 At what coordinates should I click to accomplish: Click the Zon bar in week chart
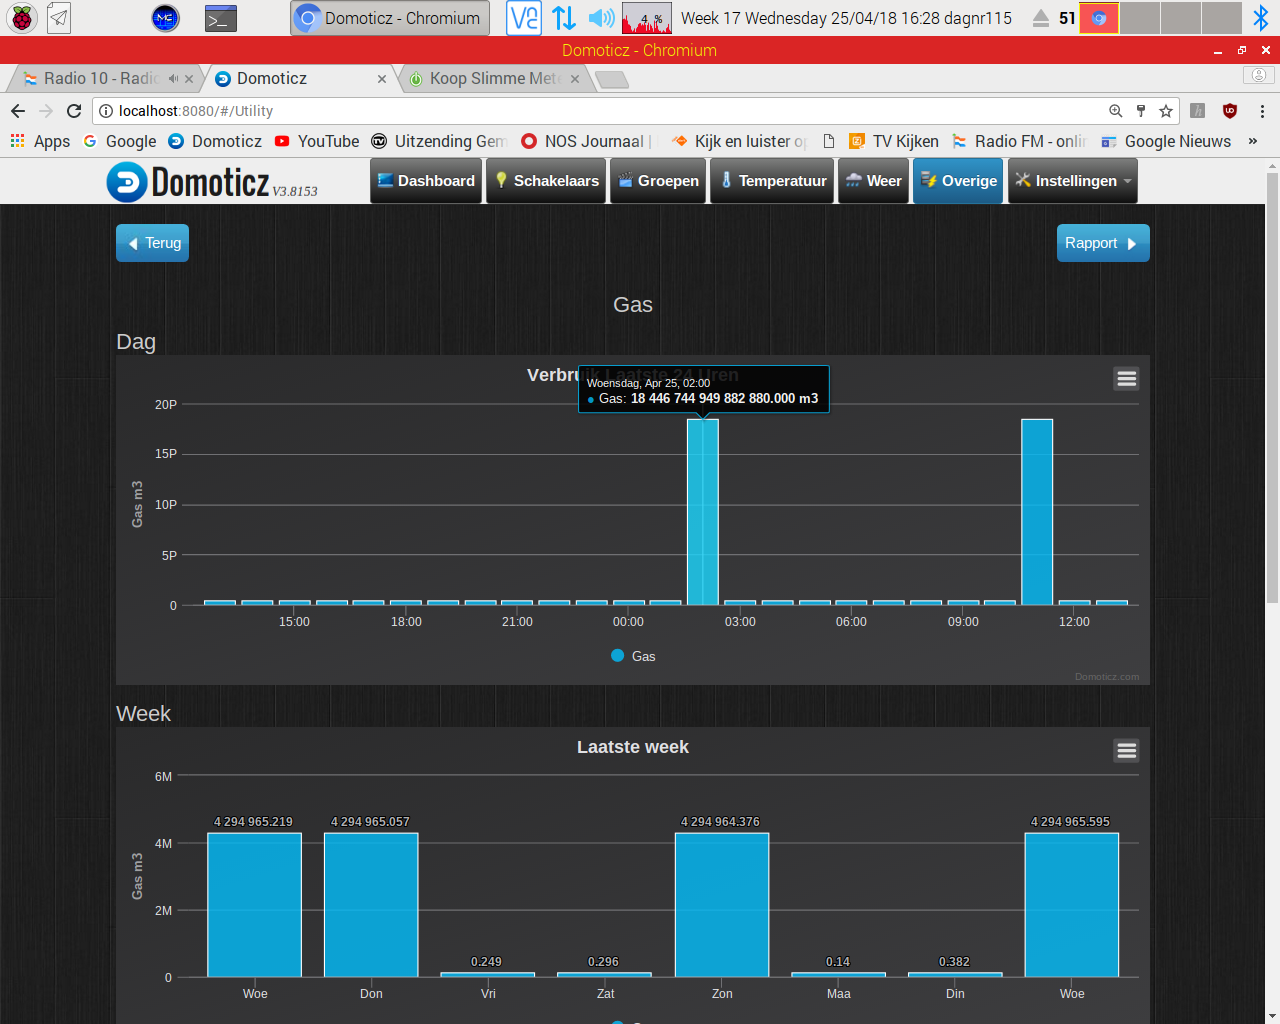[x=722, y=905]
